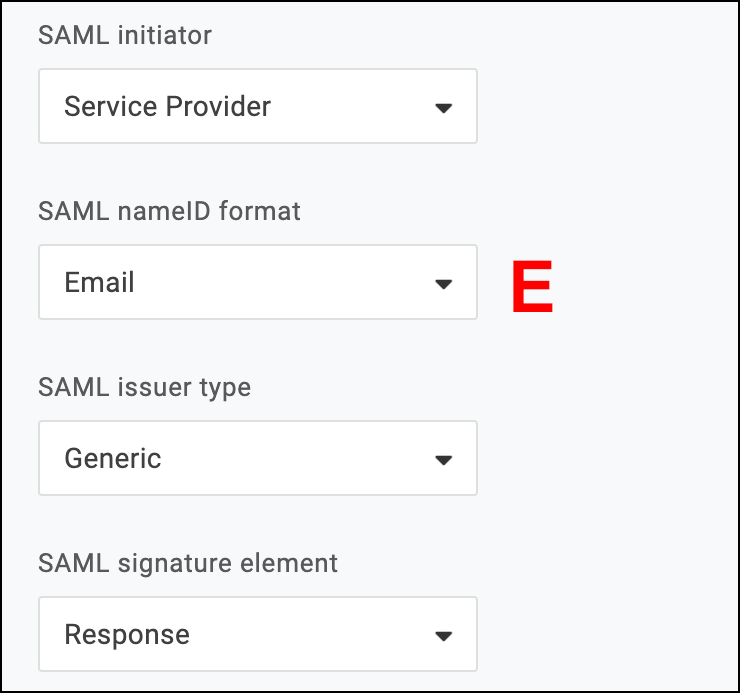The image size is (740, 693).
Task: Click the 'Generic' selected value text
Action: point(112,458)
